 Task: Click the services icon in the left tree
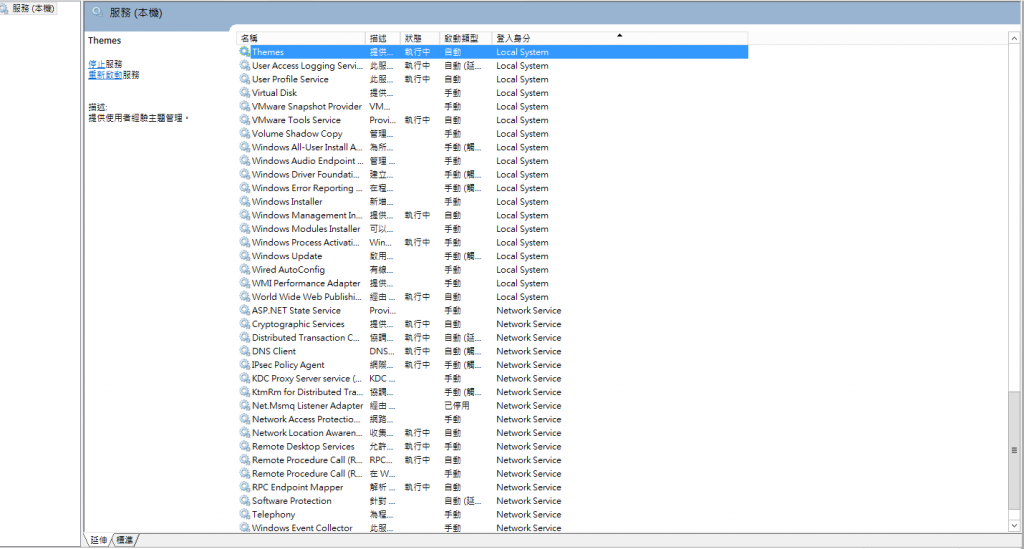pos(5,8)
